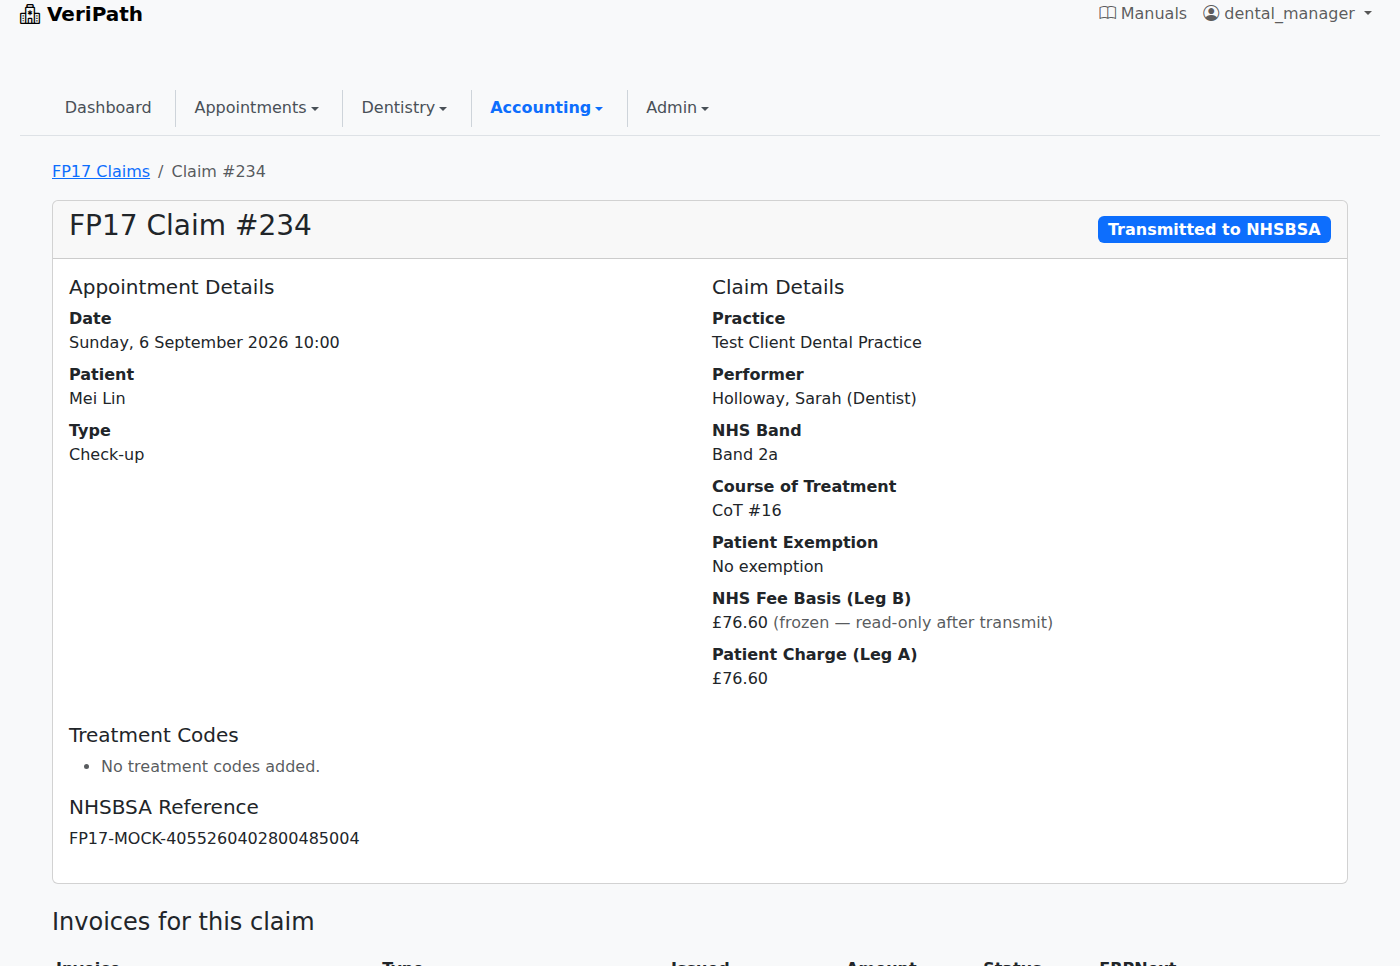The width and height of the screenshot is (1400, 966).
Task: Click the Band 2a value
Action: [x=745, y=454]
